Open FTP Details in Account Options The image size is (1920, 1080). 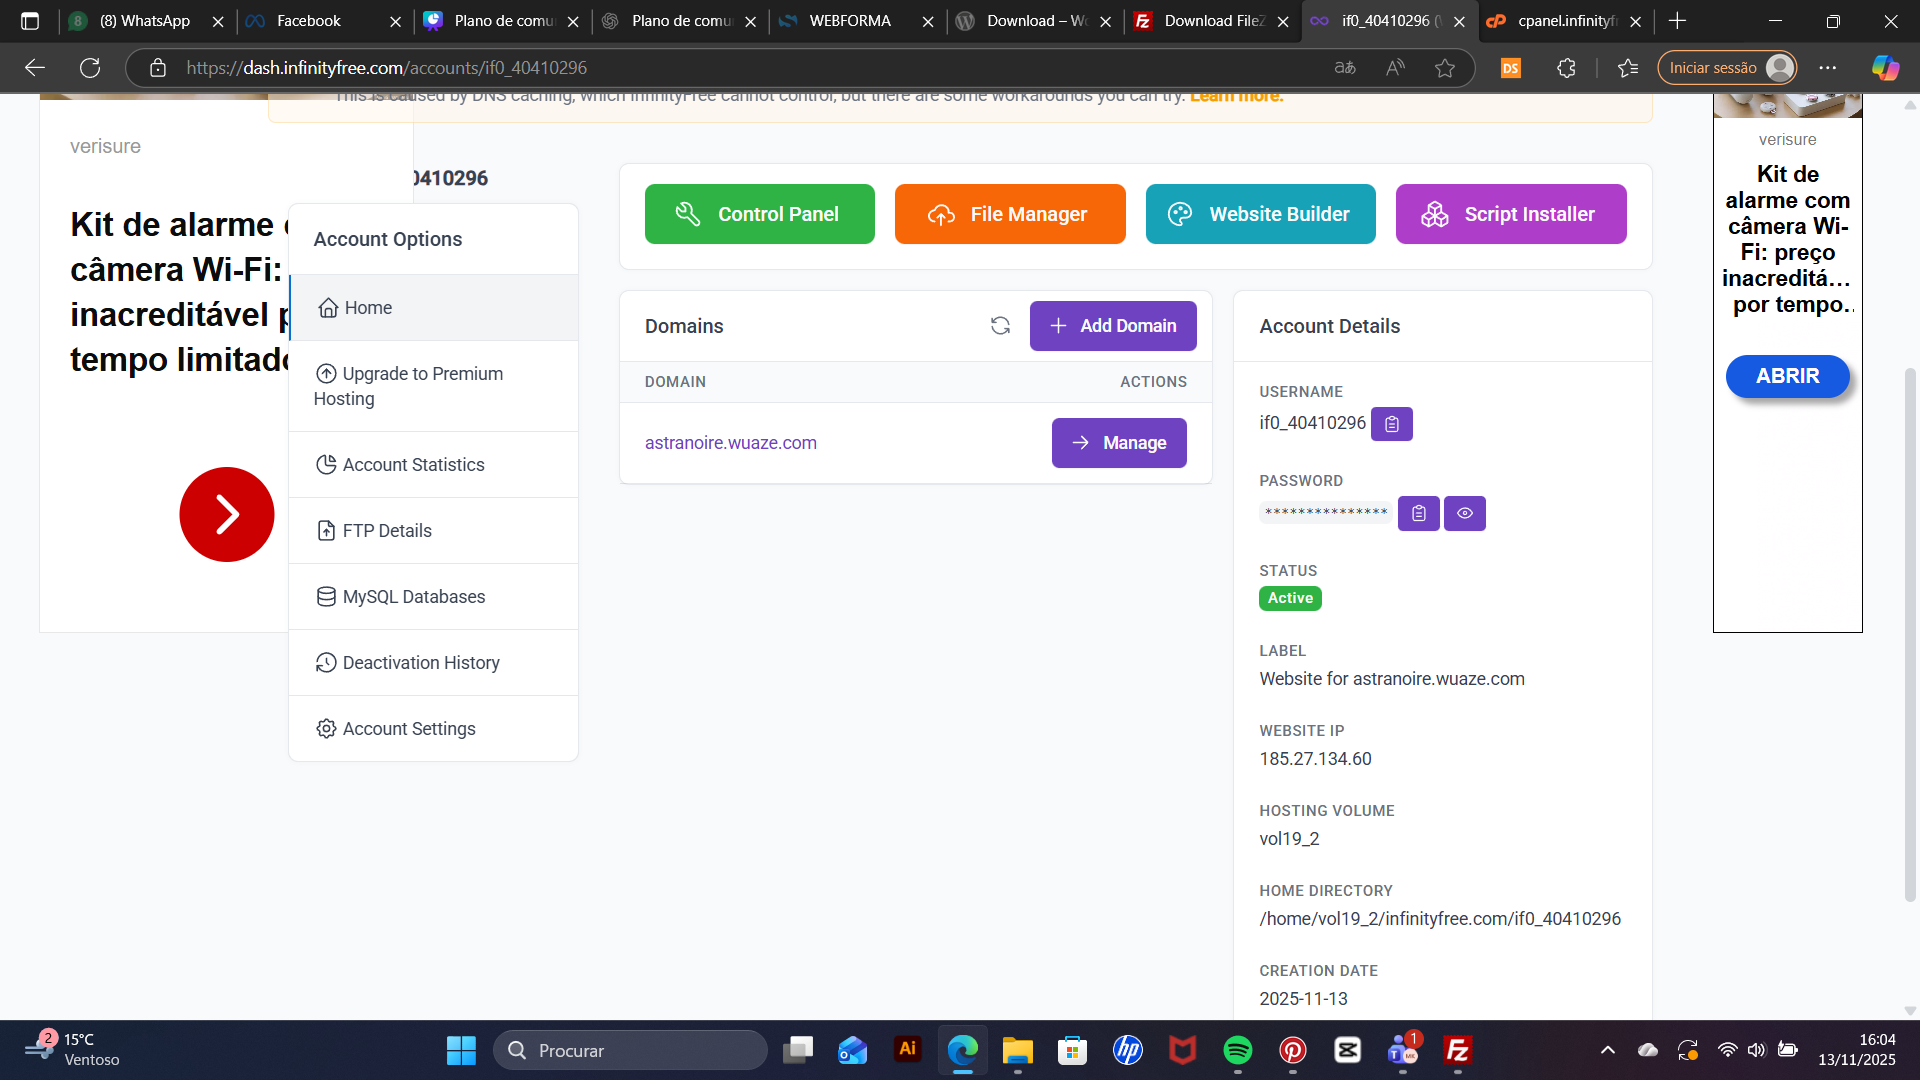tap(387, 531)
